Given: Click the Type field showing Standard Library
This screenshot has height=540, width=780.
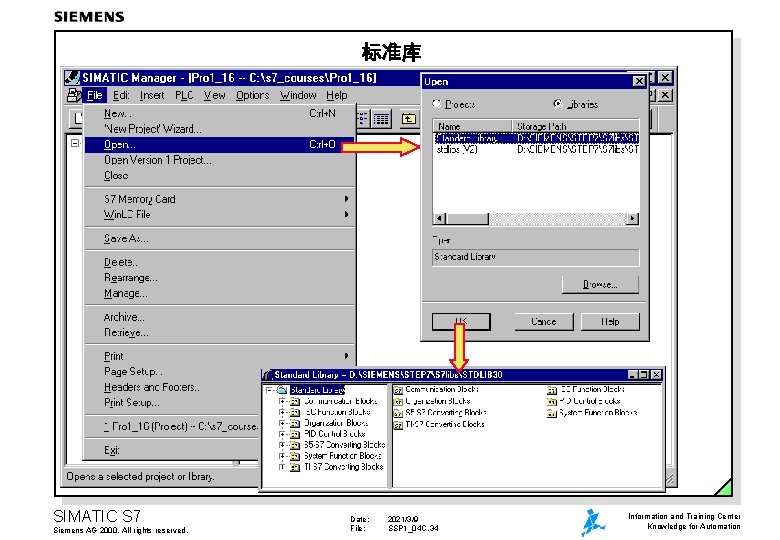Looking at the screenshot, I should (x=536, y=257).
